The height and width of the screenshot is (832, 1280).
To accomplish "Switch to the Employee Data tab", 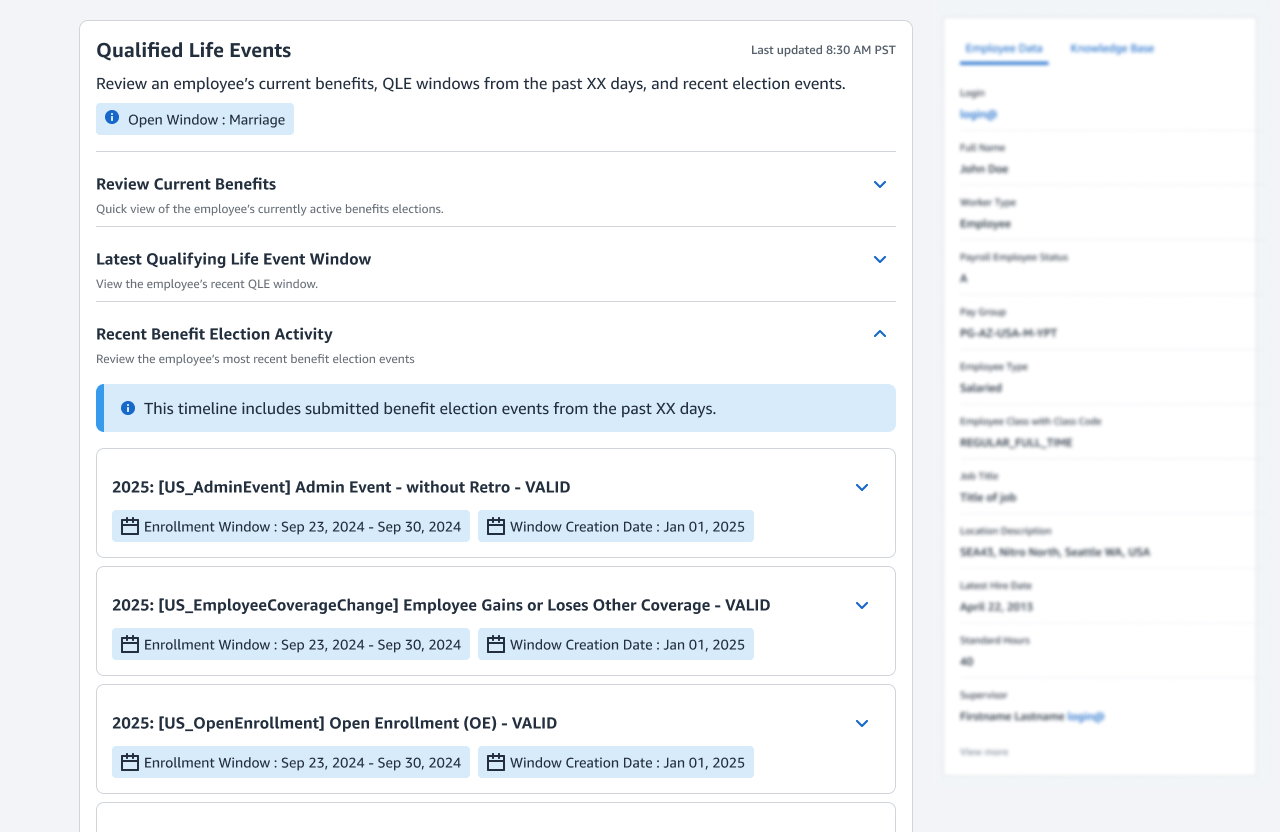I will [1004, 48].
